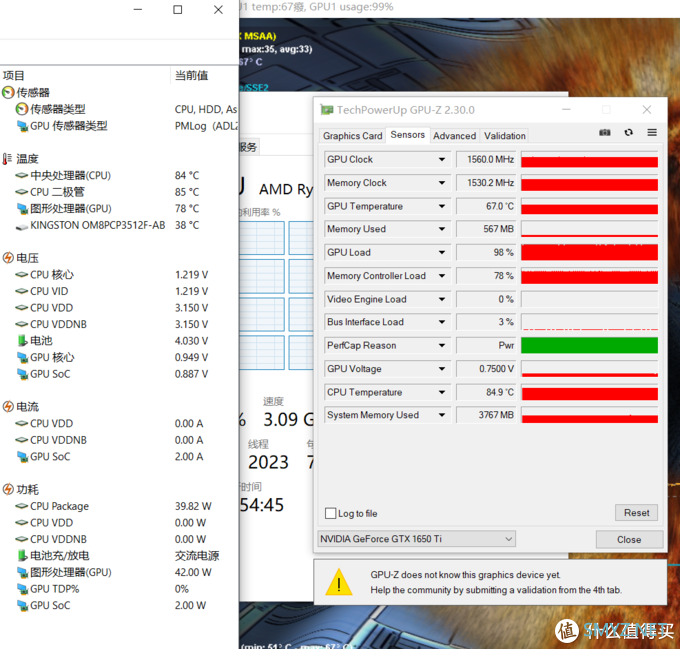Image resolution: width=680 pixels, height=649 pixels.
Task: Switch to the Graphics Card tab
Action: 353,136
